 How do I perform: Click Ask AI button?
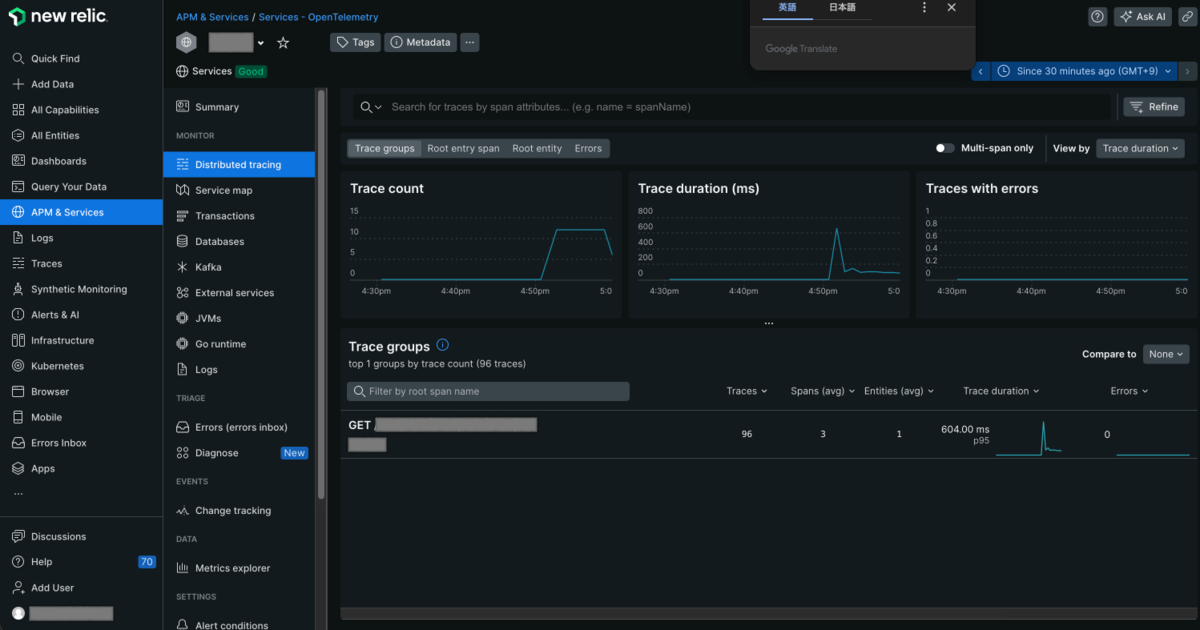click(1143, 17)
